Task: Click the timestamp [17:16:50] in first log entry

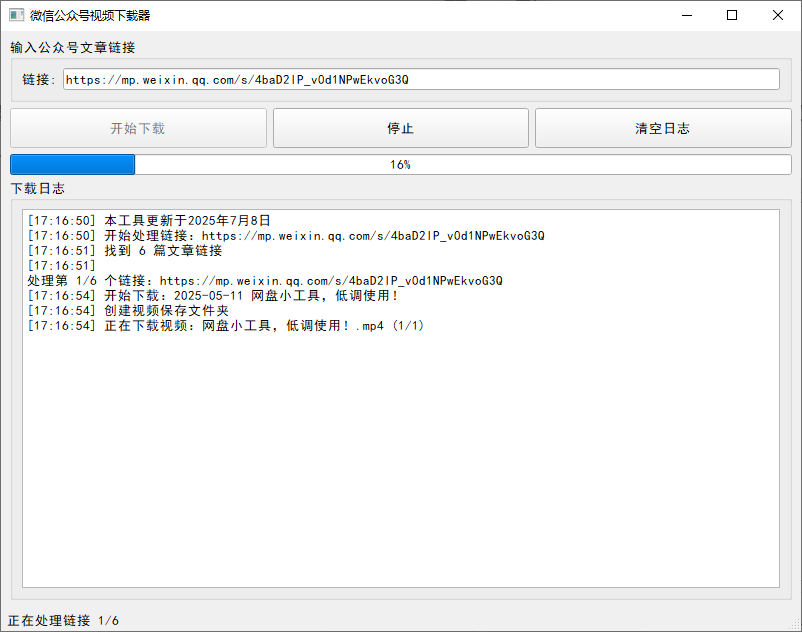Action: 63,220
